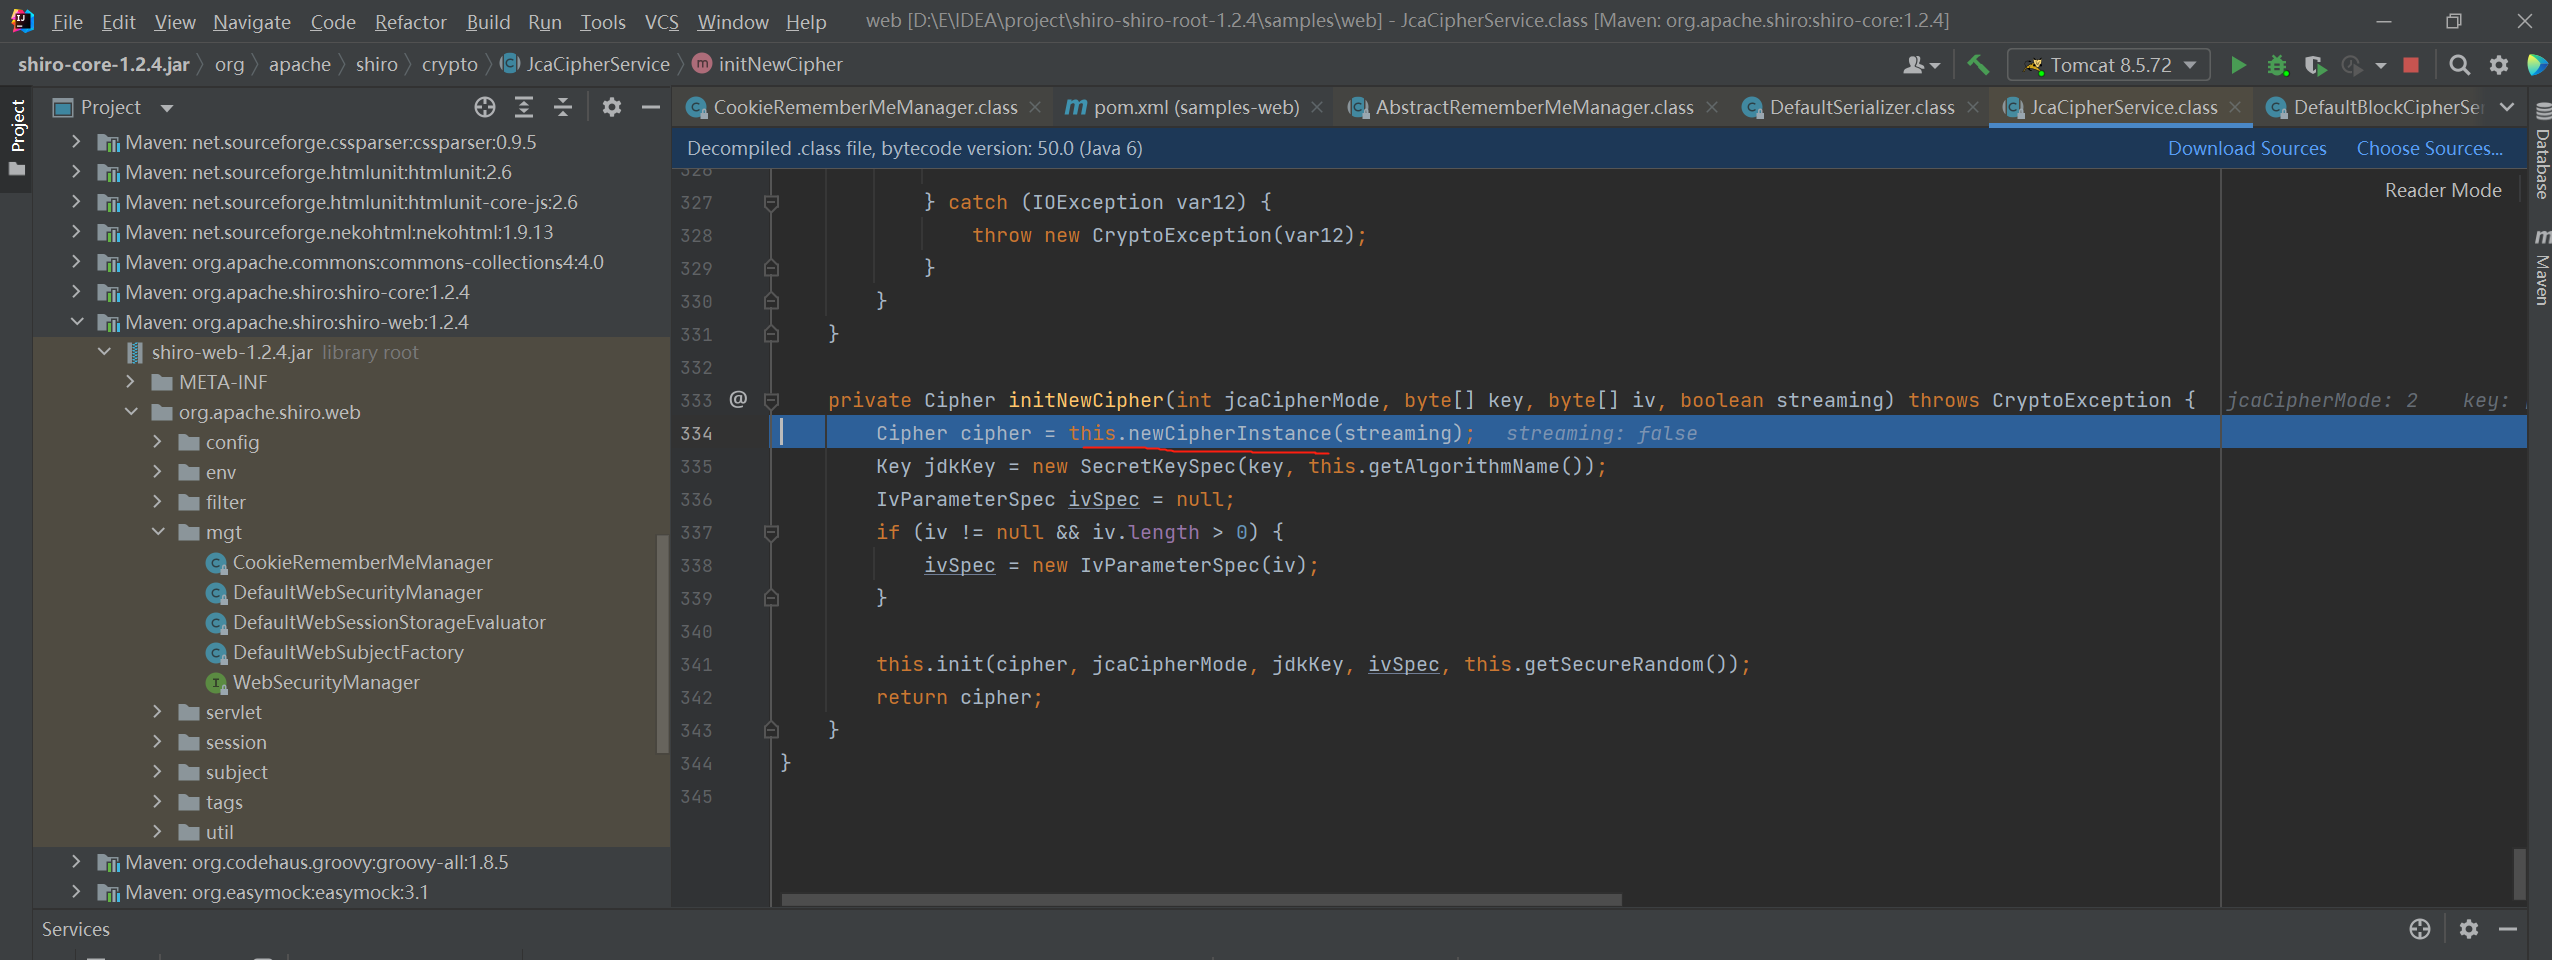The image size is (2552, 960).
Task: Click the @ gutter annotation at line 333
Action: (738, 399)
